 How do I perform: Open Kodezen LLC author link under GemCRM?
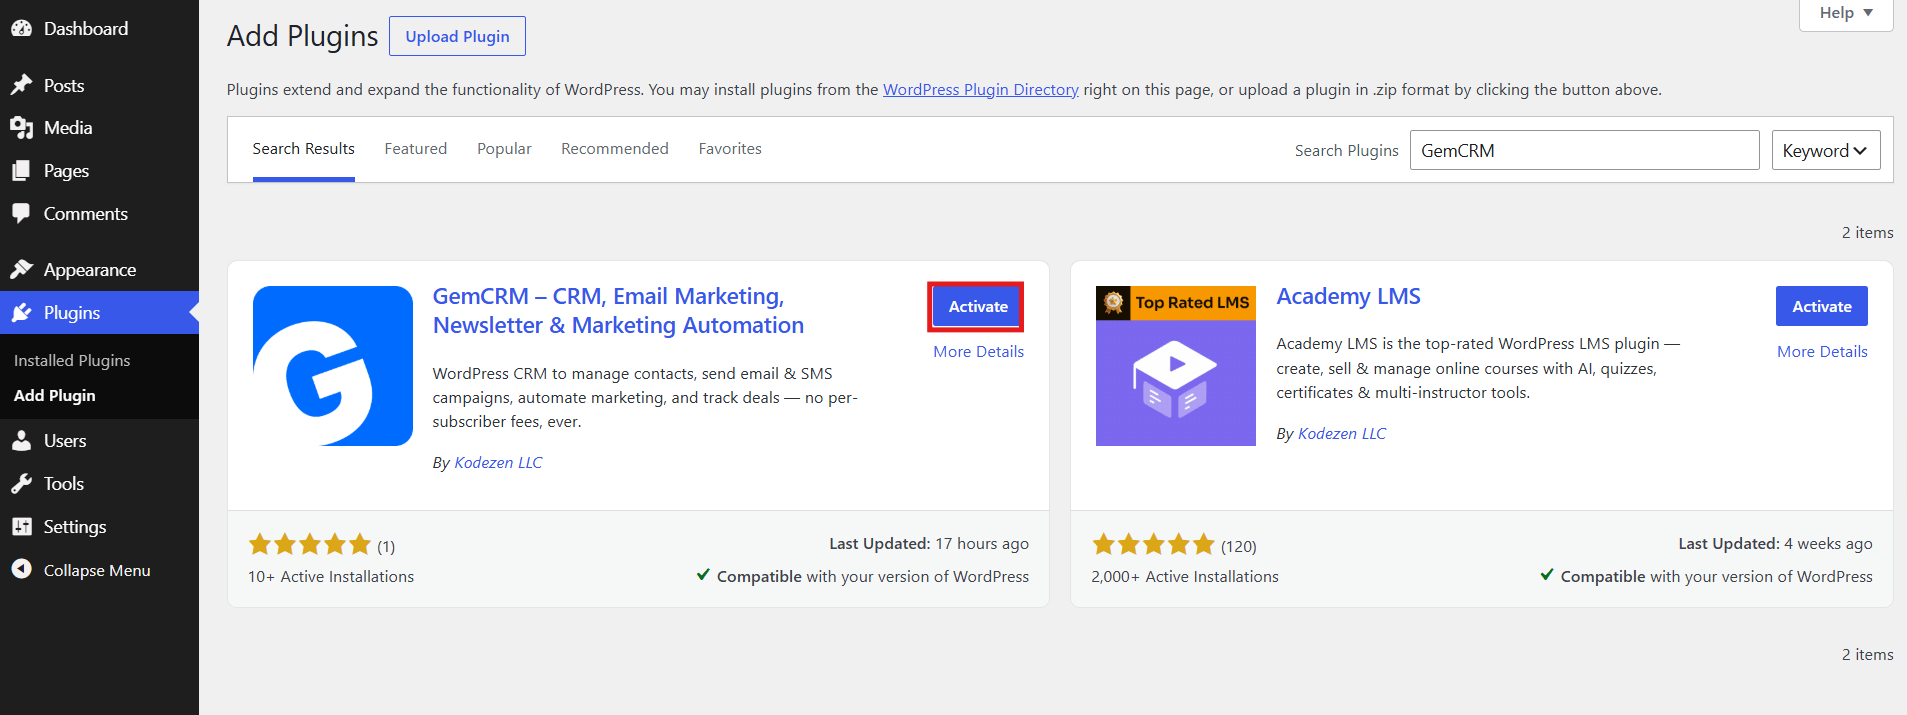coord(498,463)
